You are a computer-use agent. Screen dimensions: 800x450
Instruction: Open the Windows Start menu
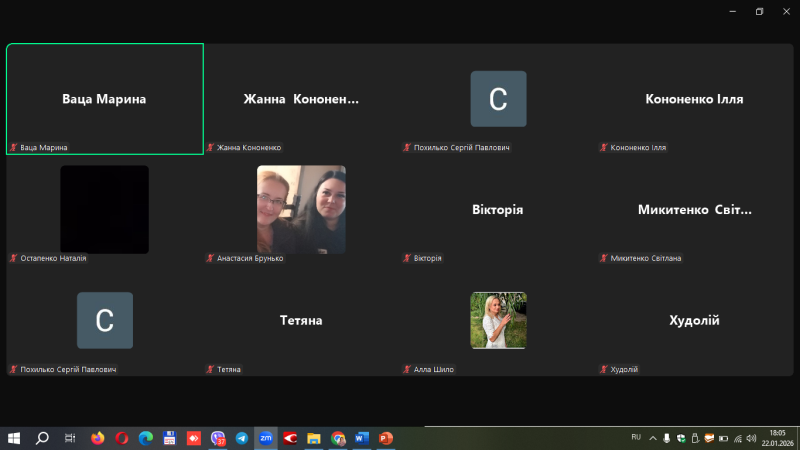[14, 438]
